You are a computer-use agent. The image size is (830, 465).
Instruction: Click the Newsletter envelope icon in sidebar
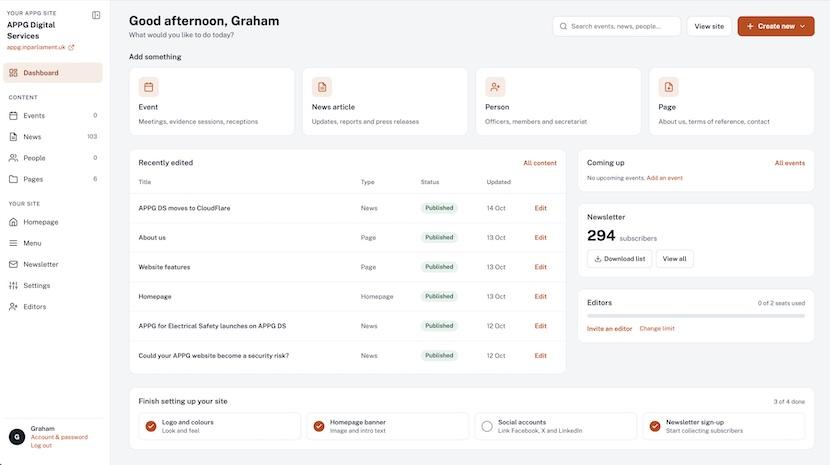(13, 264)
